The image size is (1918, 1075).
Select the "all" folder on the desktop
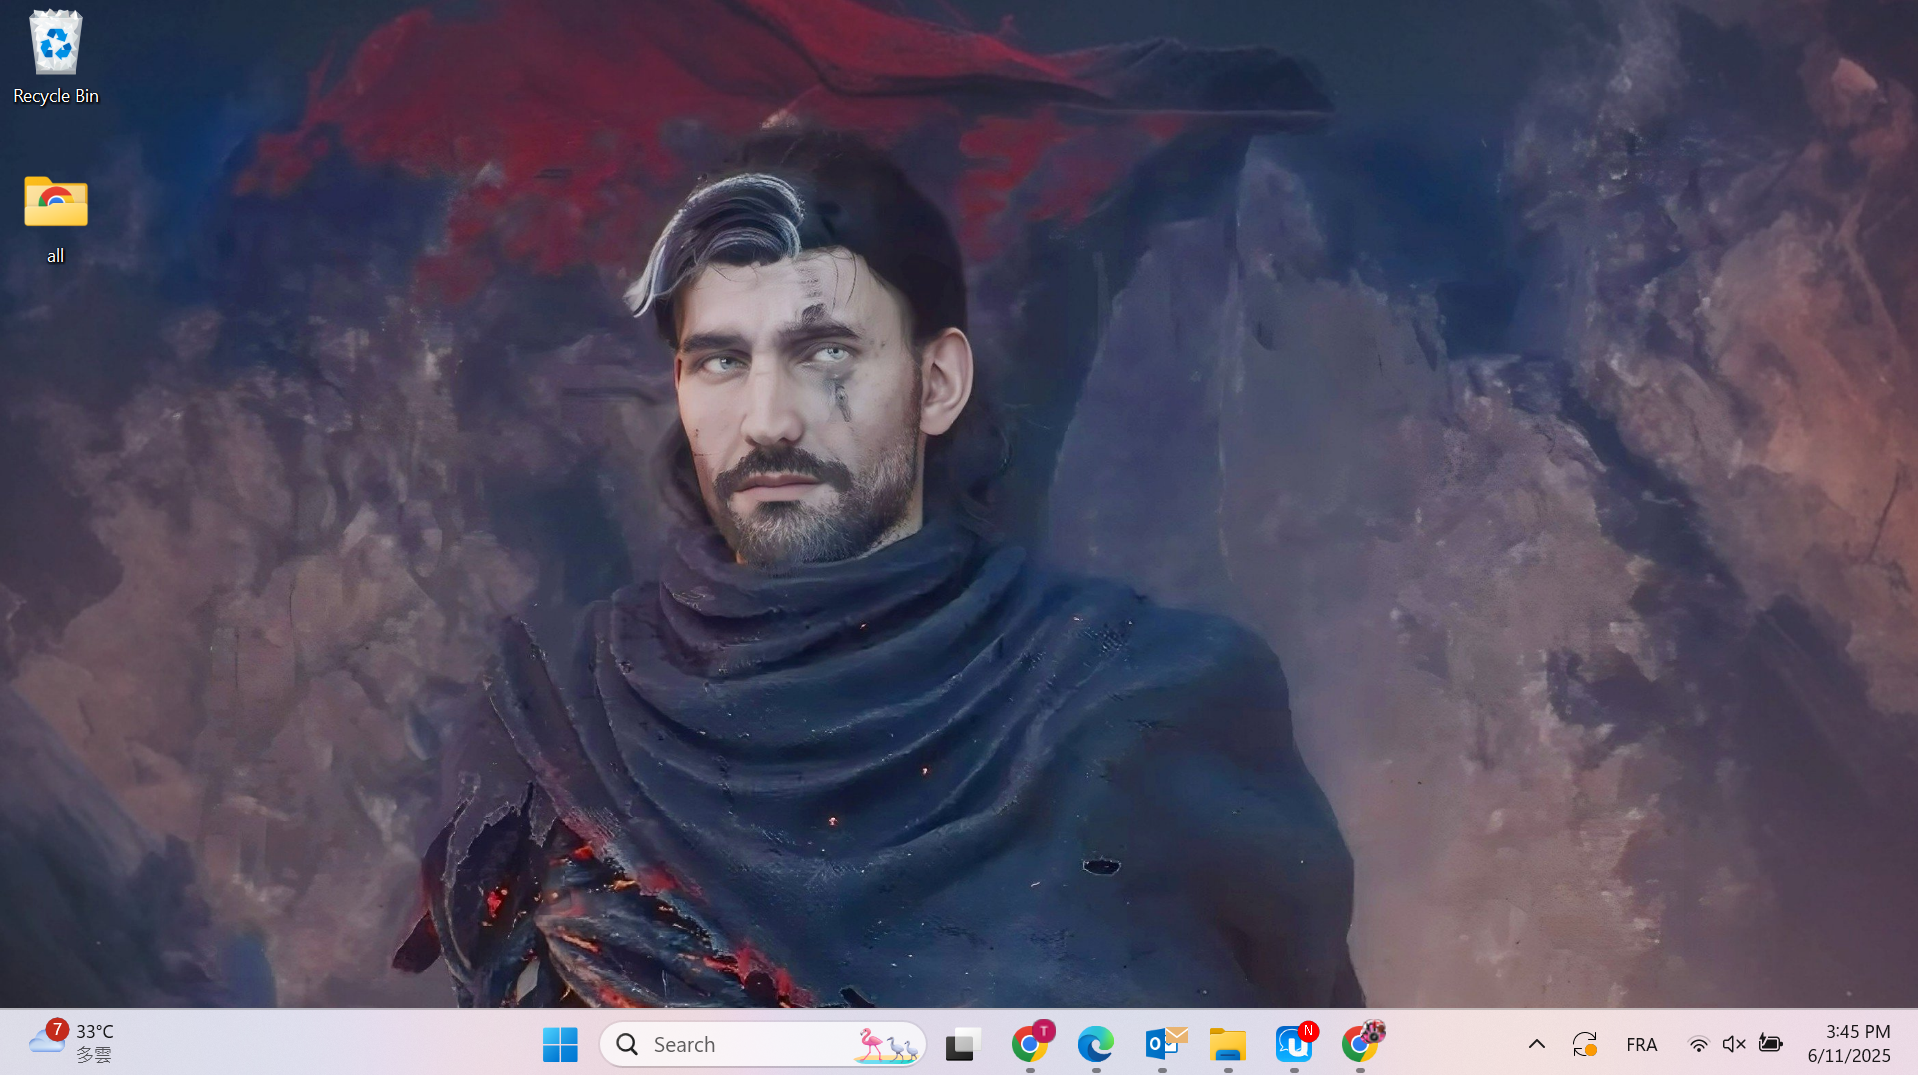(56, 219)
